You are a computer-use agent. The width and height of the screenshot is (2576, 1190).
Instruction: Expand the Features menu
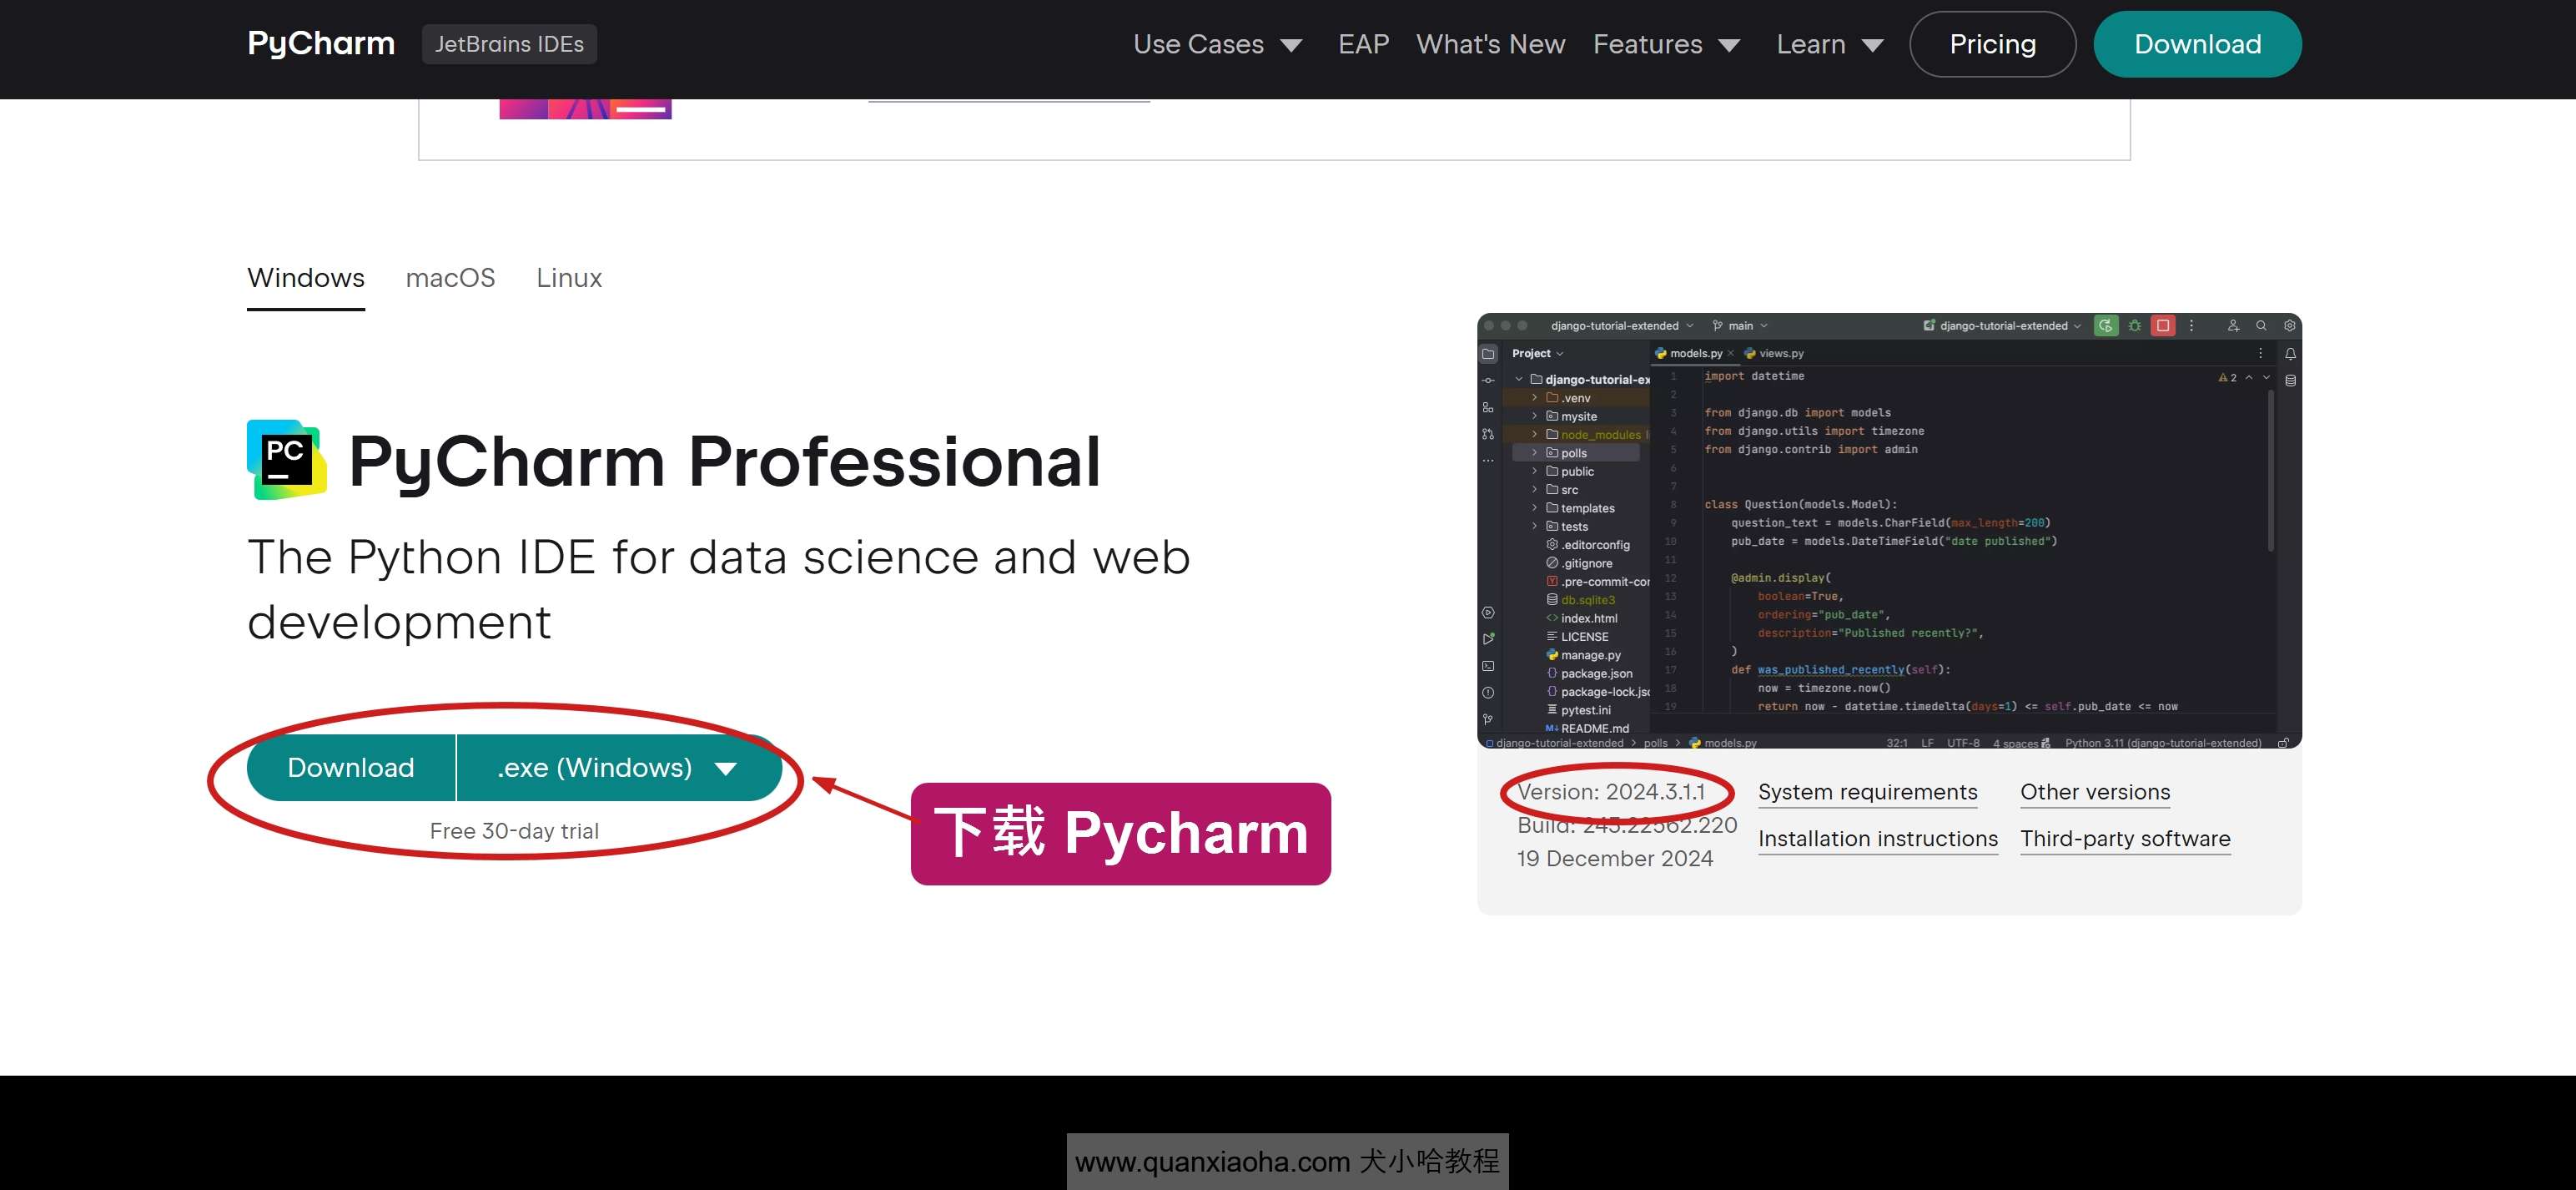coord(1666,43)
